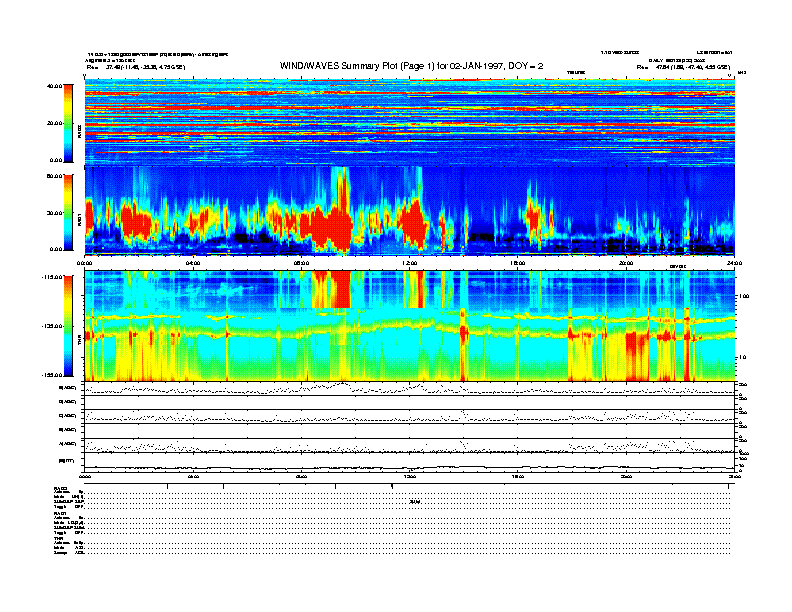Click the 60.00 label on the RAD1 color scale
This screenshot has height=612, width=792.
click(x=54, y=176)
